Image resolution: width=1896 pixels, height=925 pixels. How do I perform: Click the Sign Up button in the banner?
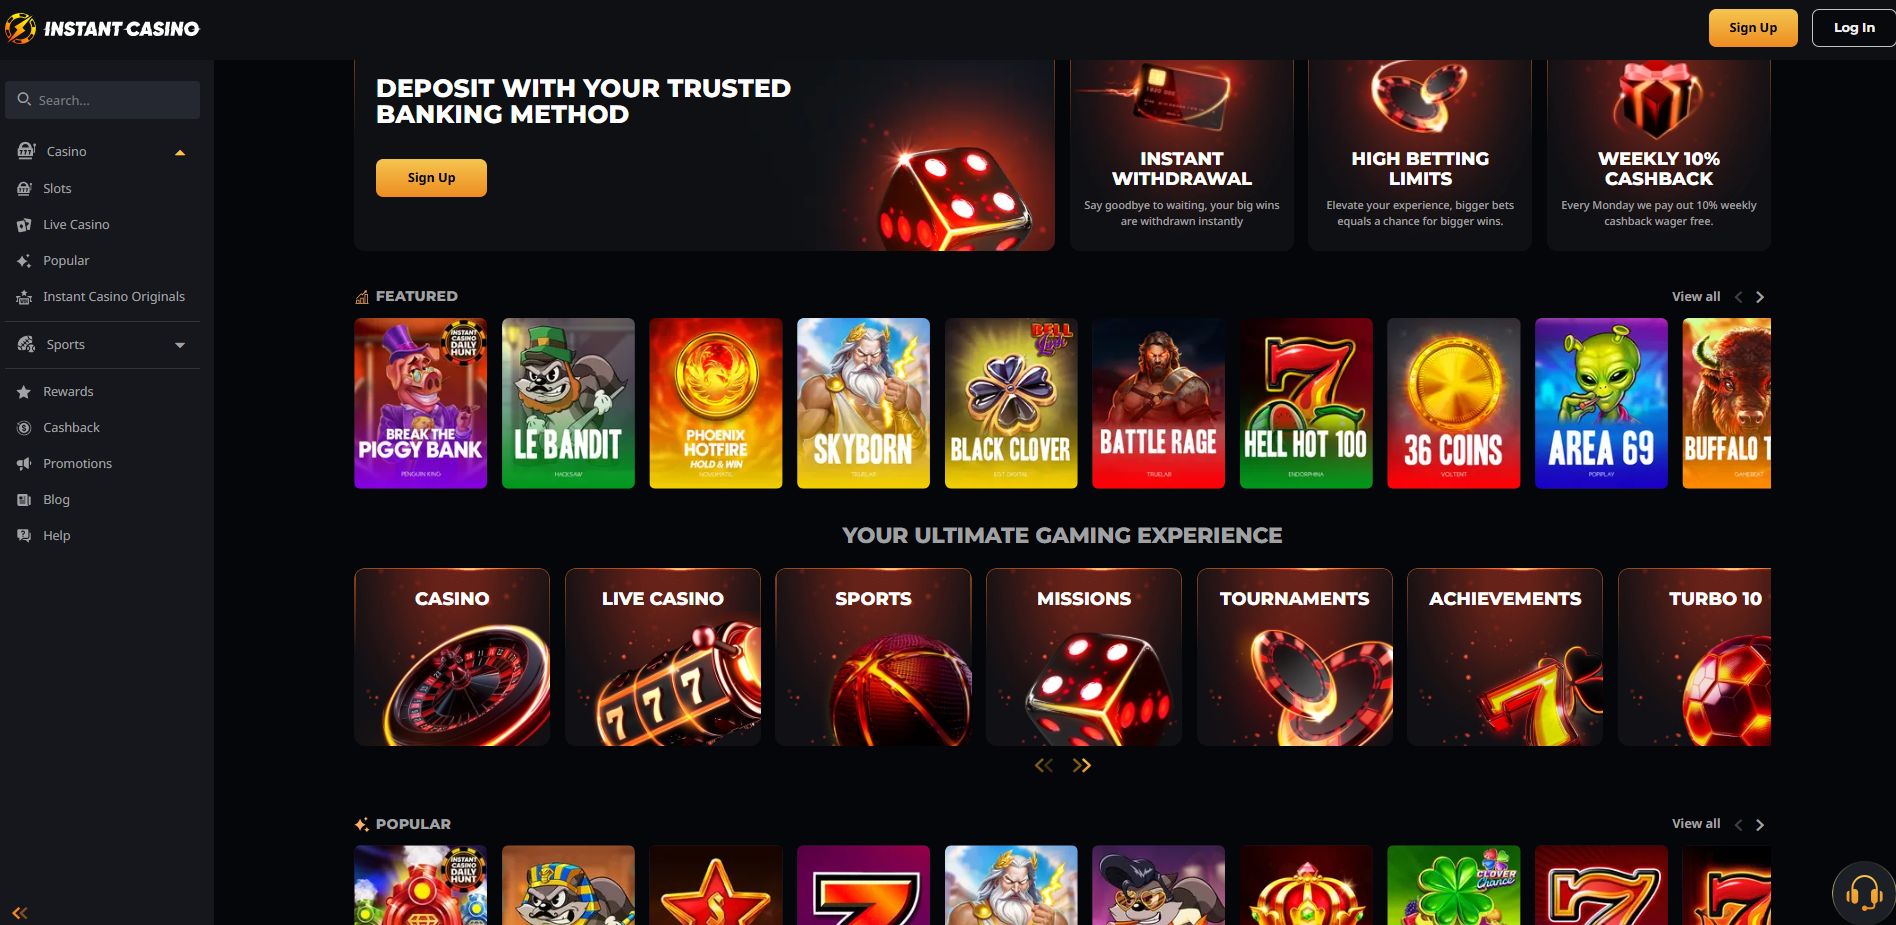tap(431, 178)
